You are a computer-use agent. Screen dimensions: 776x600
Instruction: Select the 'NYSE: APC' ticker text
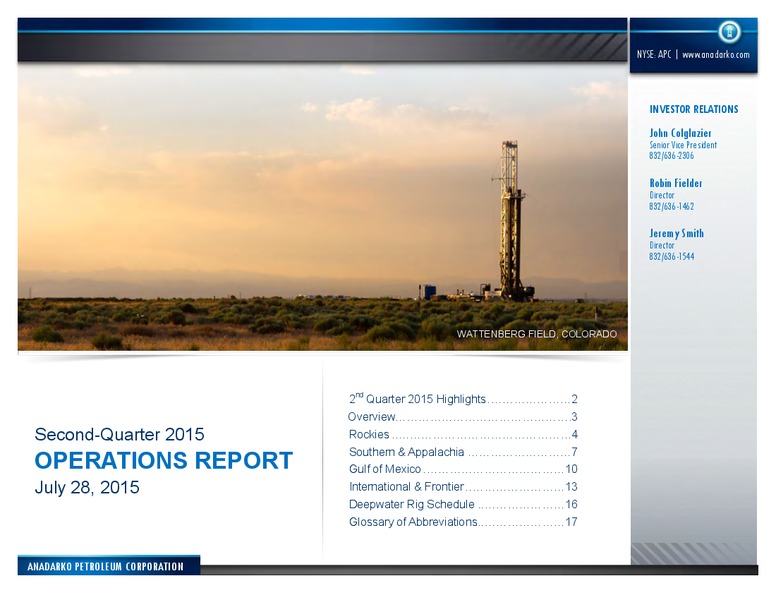[x=654, y=54]
